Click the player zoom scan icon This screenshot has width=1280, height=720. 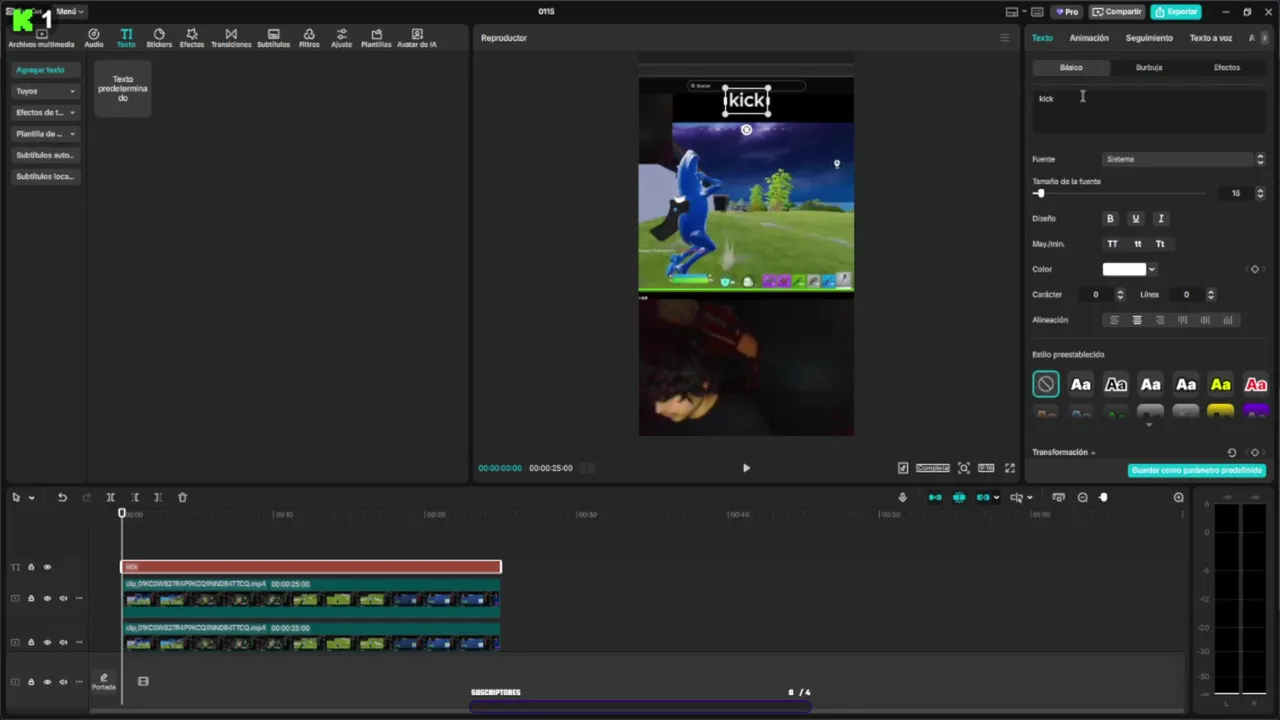pos(964,468)
